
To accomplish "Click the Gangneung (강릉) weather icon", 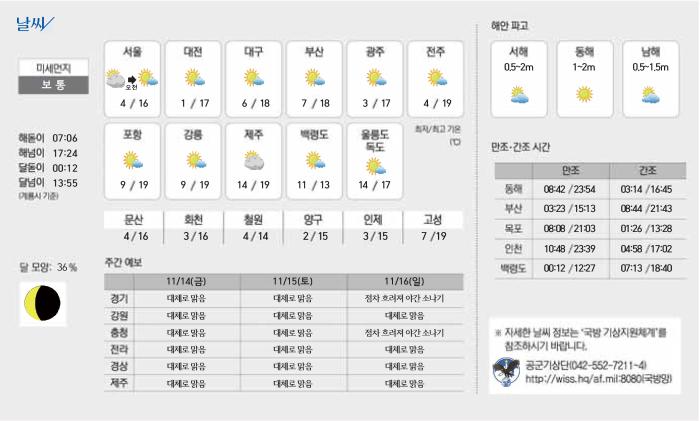I will [193, 160].
